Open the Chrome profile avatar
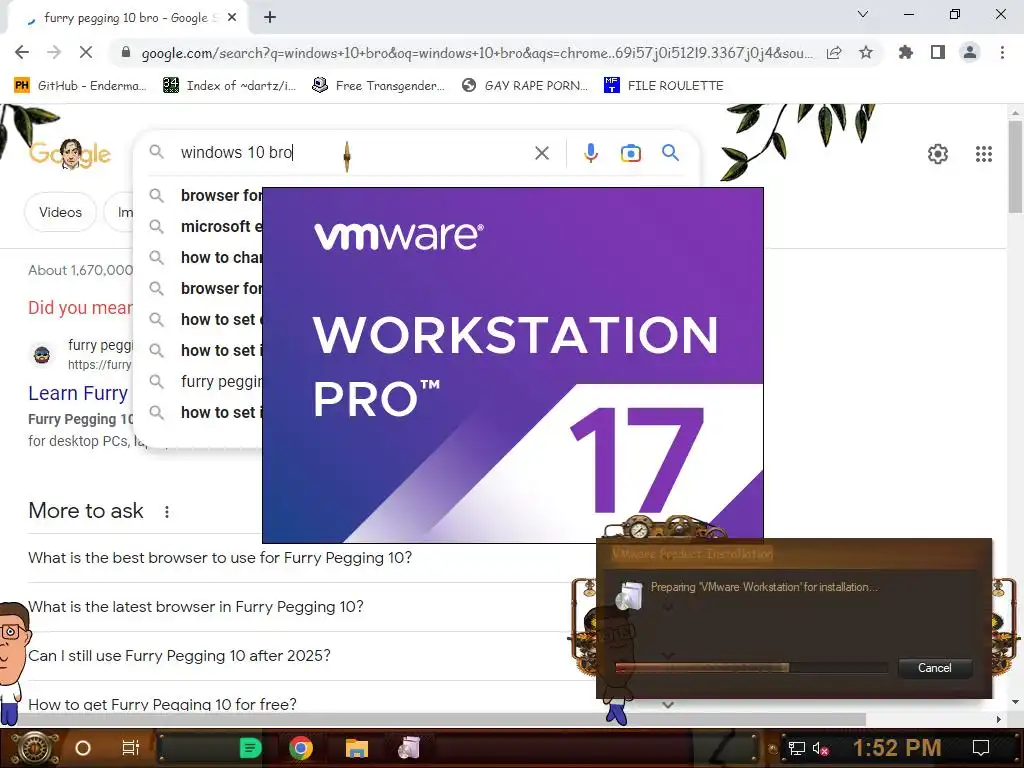 point(970,52)
